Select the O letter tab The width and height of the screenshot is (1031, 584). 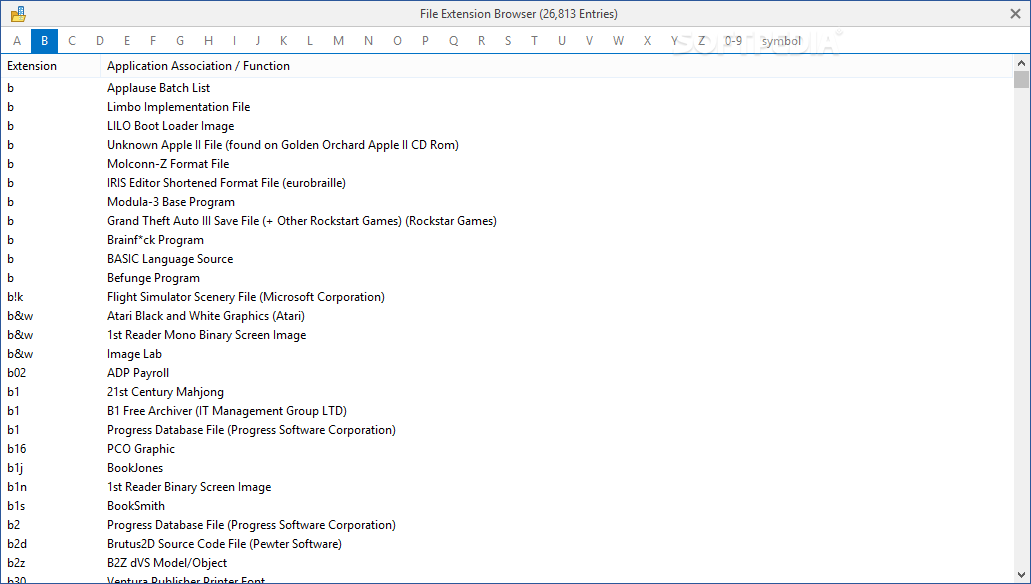click(x=397, y=41)
